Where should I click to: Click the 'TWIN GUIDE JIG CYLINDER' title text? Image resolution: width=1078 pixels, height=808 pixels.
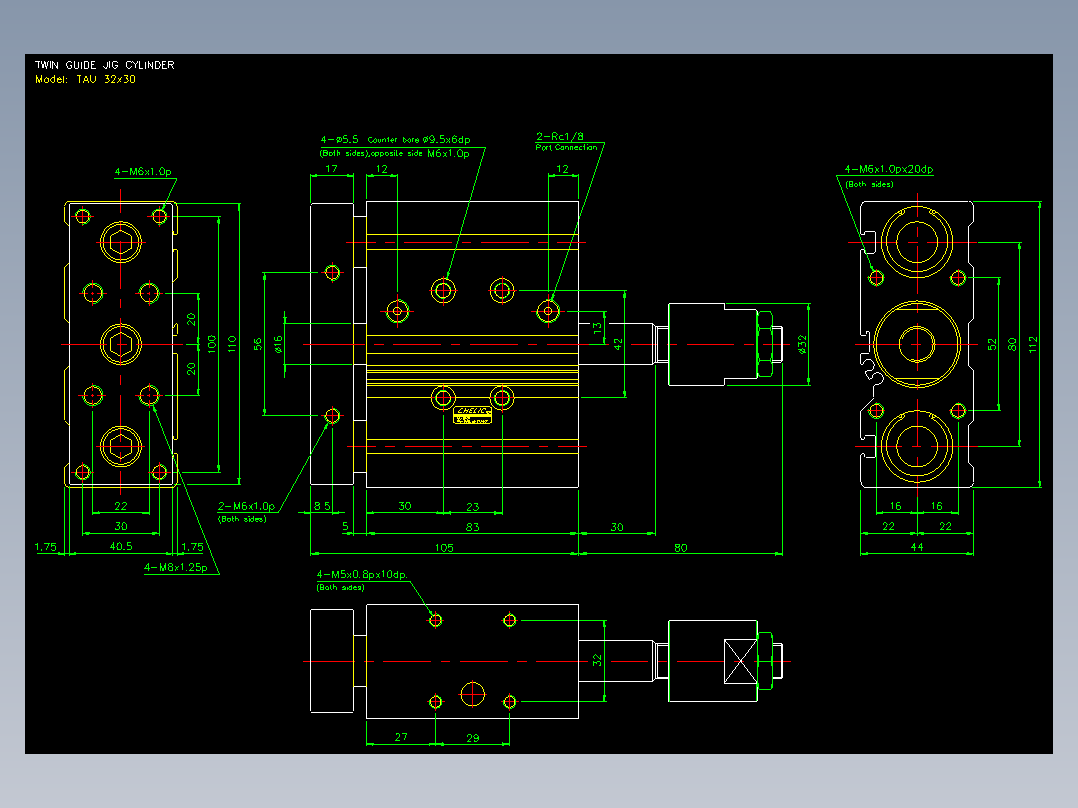tap(104, 65)
